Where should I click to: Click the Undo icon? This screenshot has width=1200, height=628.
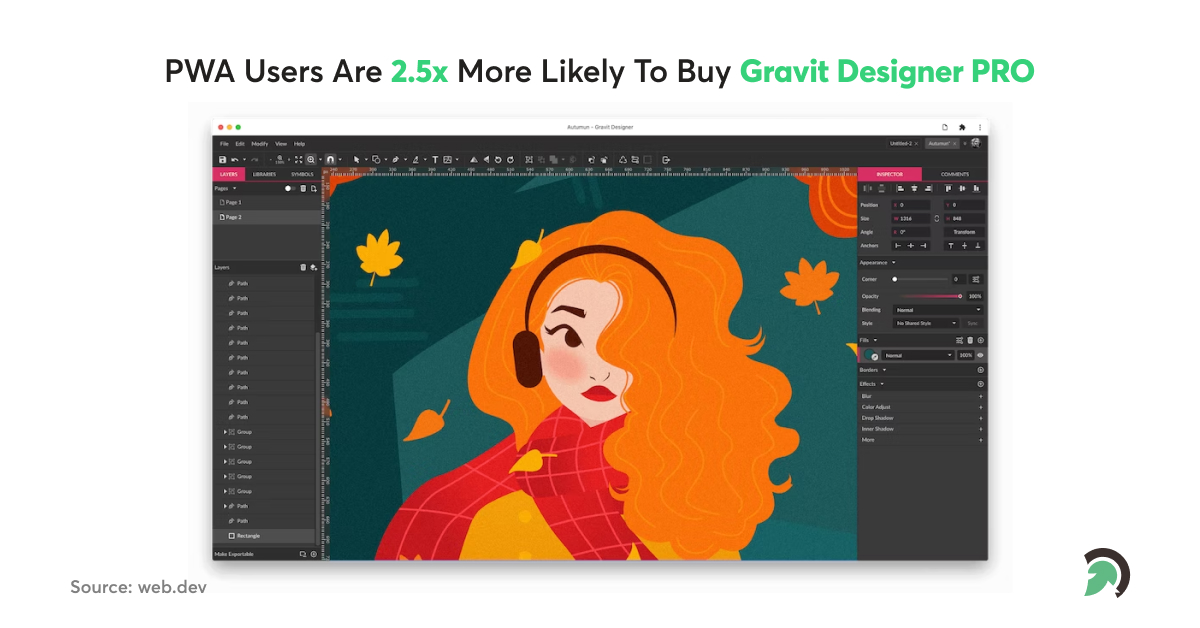[235, 159]
